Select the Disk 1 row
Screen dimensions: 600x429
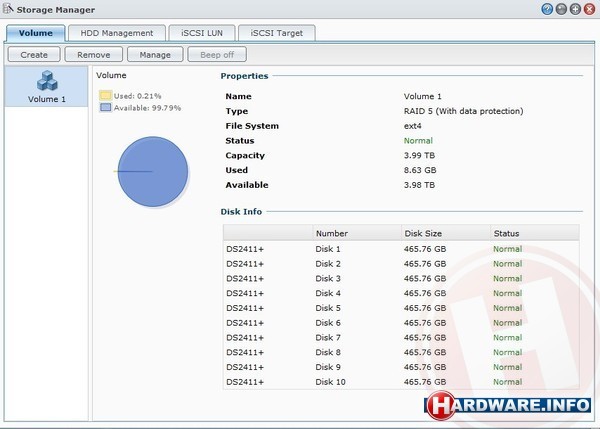tap(401, 249)
